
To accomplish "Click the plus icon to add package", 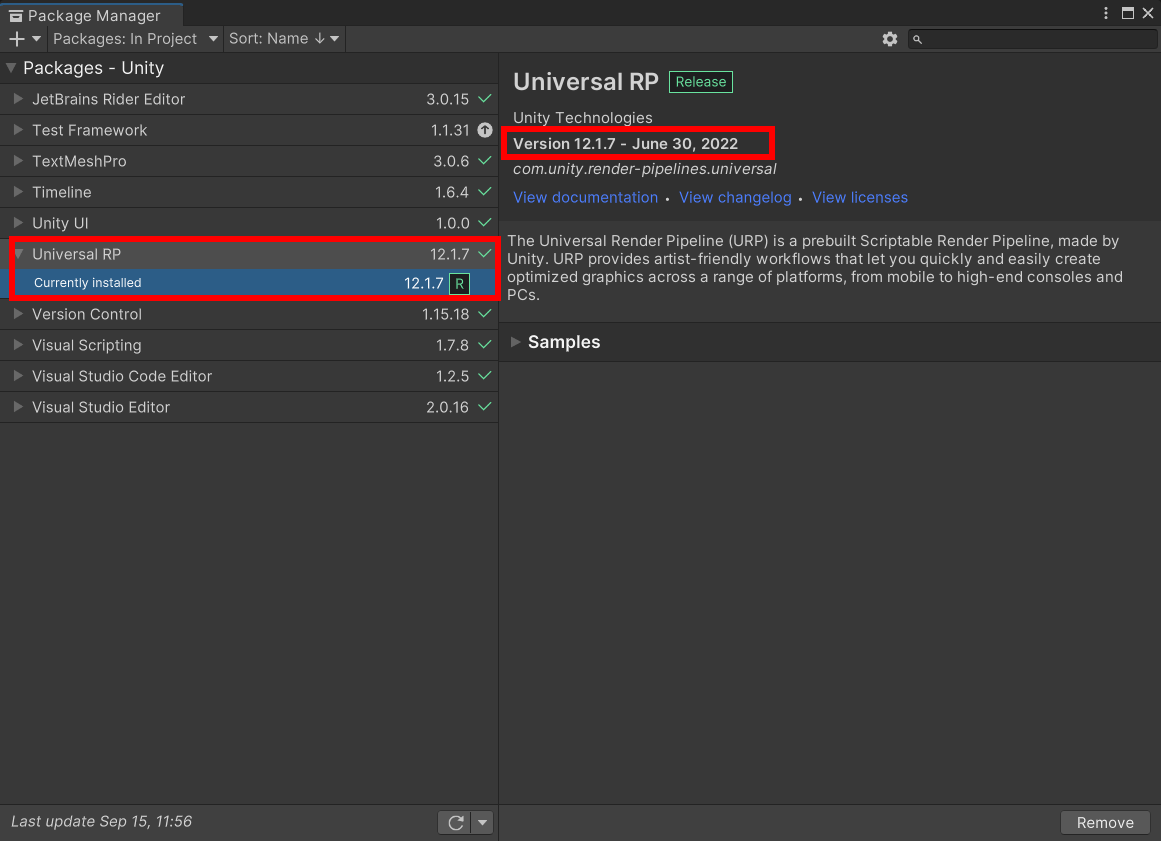I will pos(16,38).
